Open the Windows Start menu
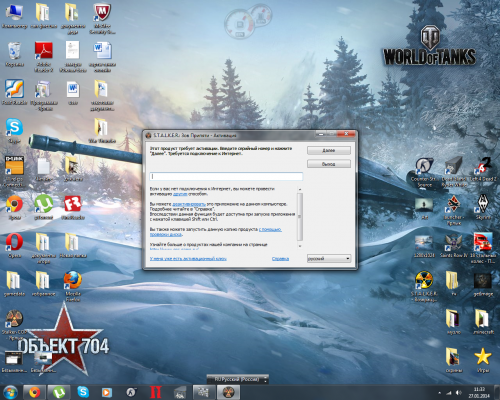 [11, 393]
